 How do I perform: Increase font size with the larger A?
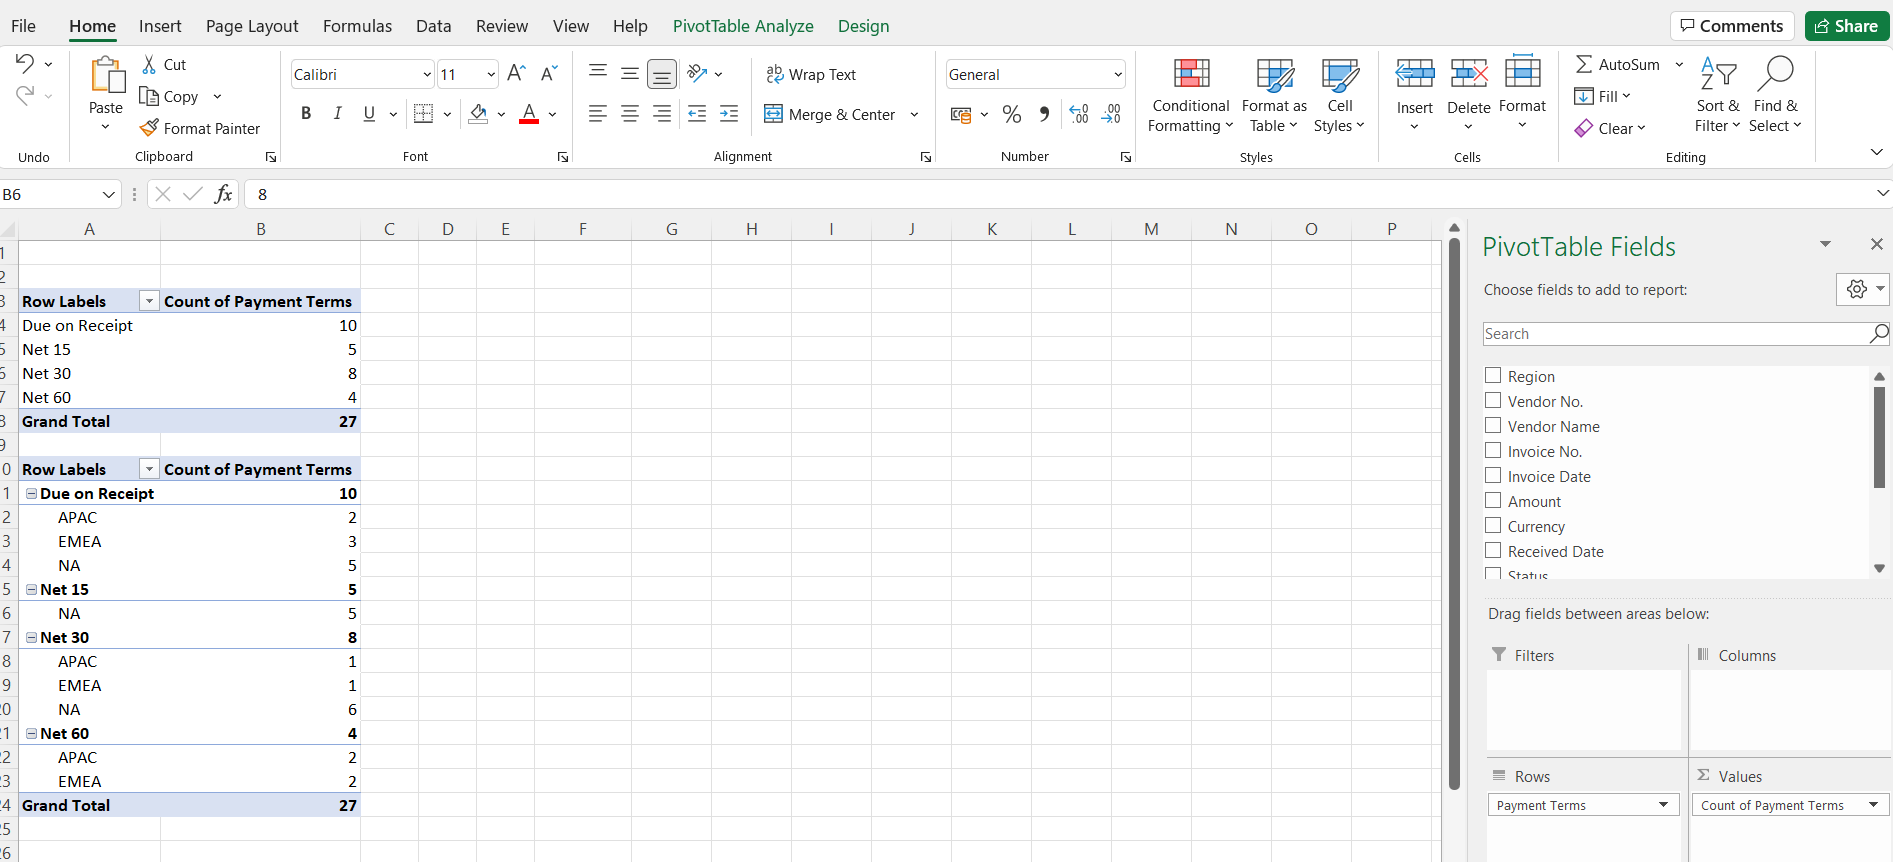(516, 74)
